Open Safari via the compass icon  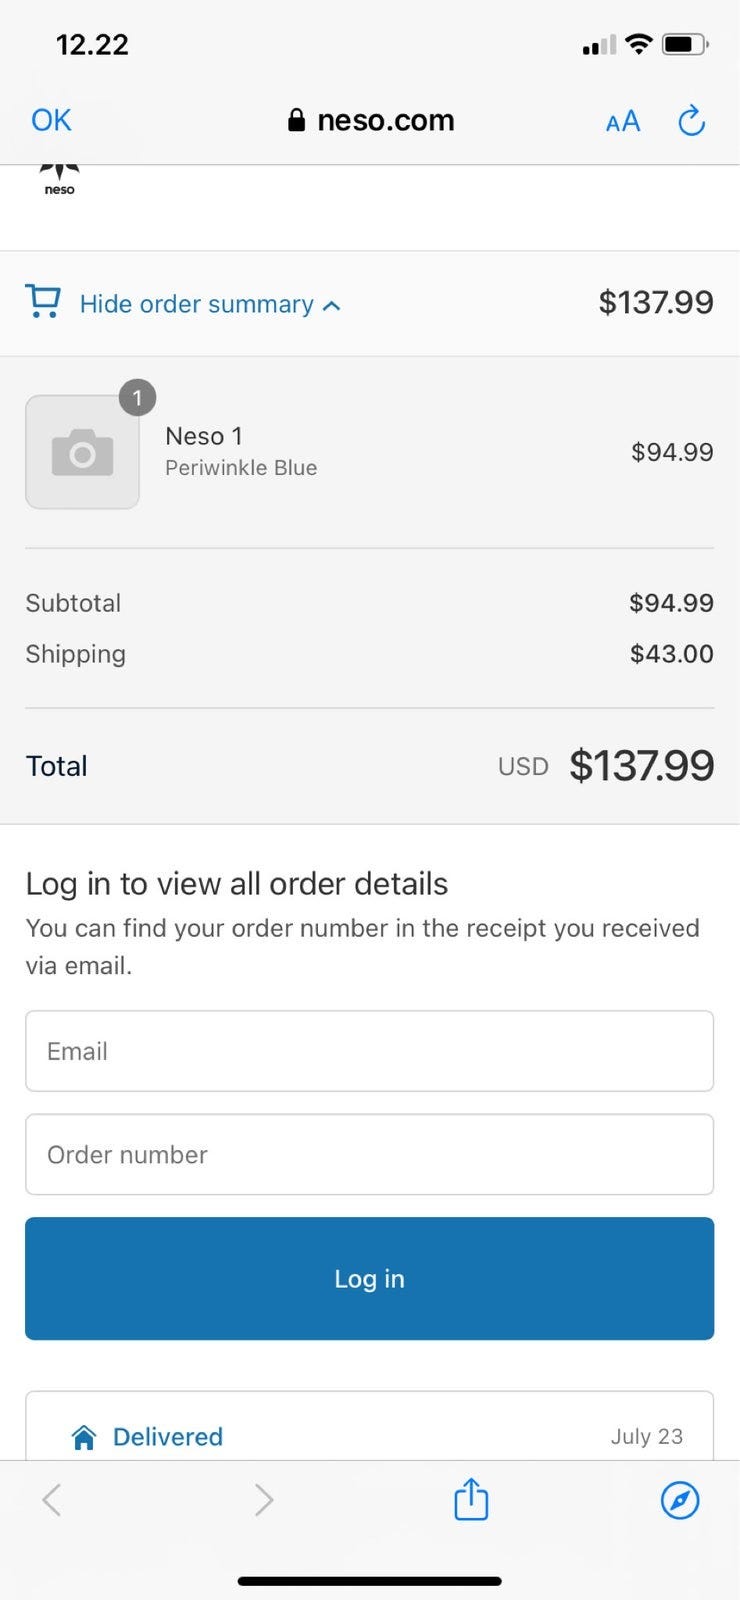tap(680, 1499)
